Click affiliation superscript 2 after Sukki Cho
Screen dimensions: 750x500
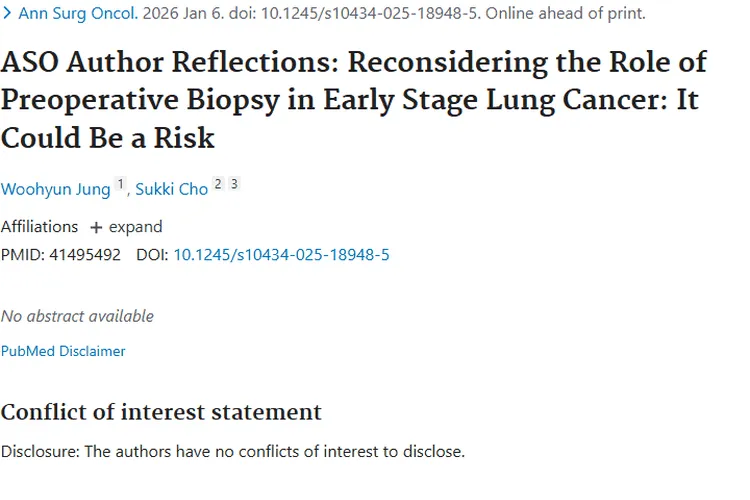(218, 185)
